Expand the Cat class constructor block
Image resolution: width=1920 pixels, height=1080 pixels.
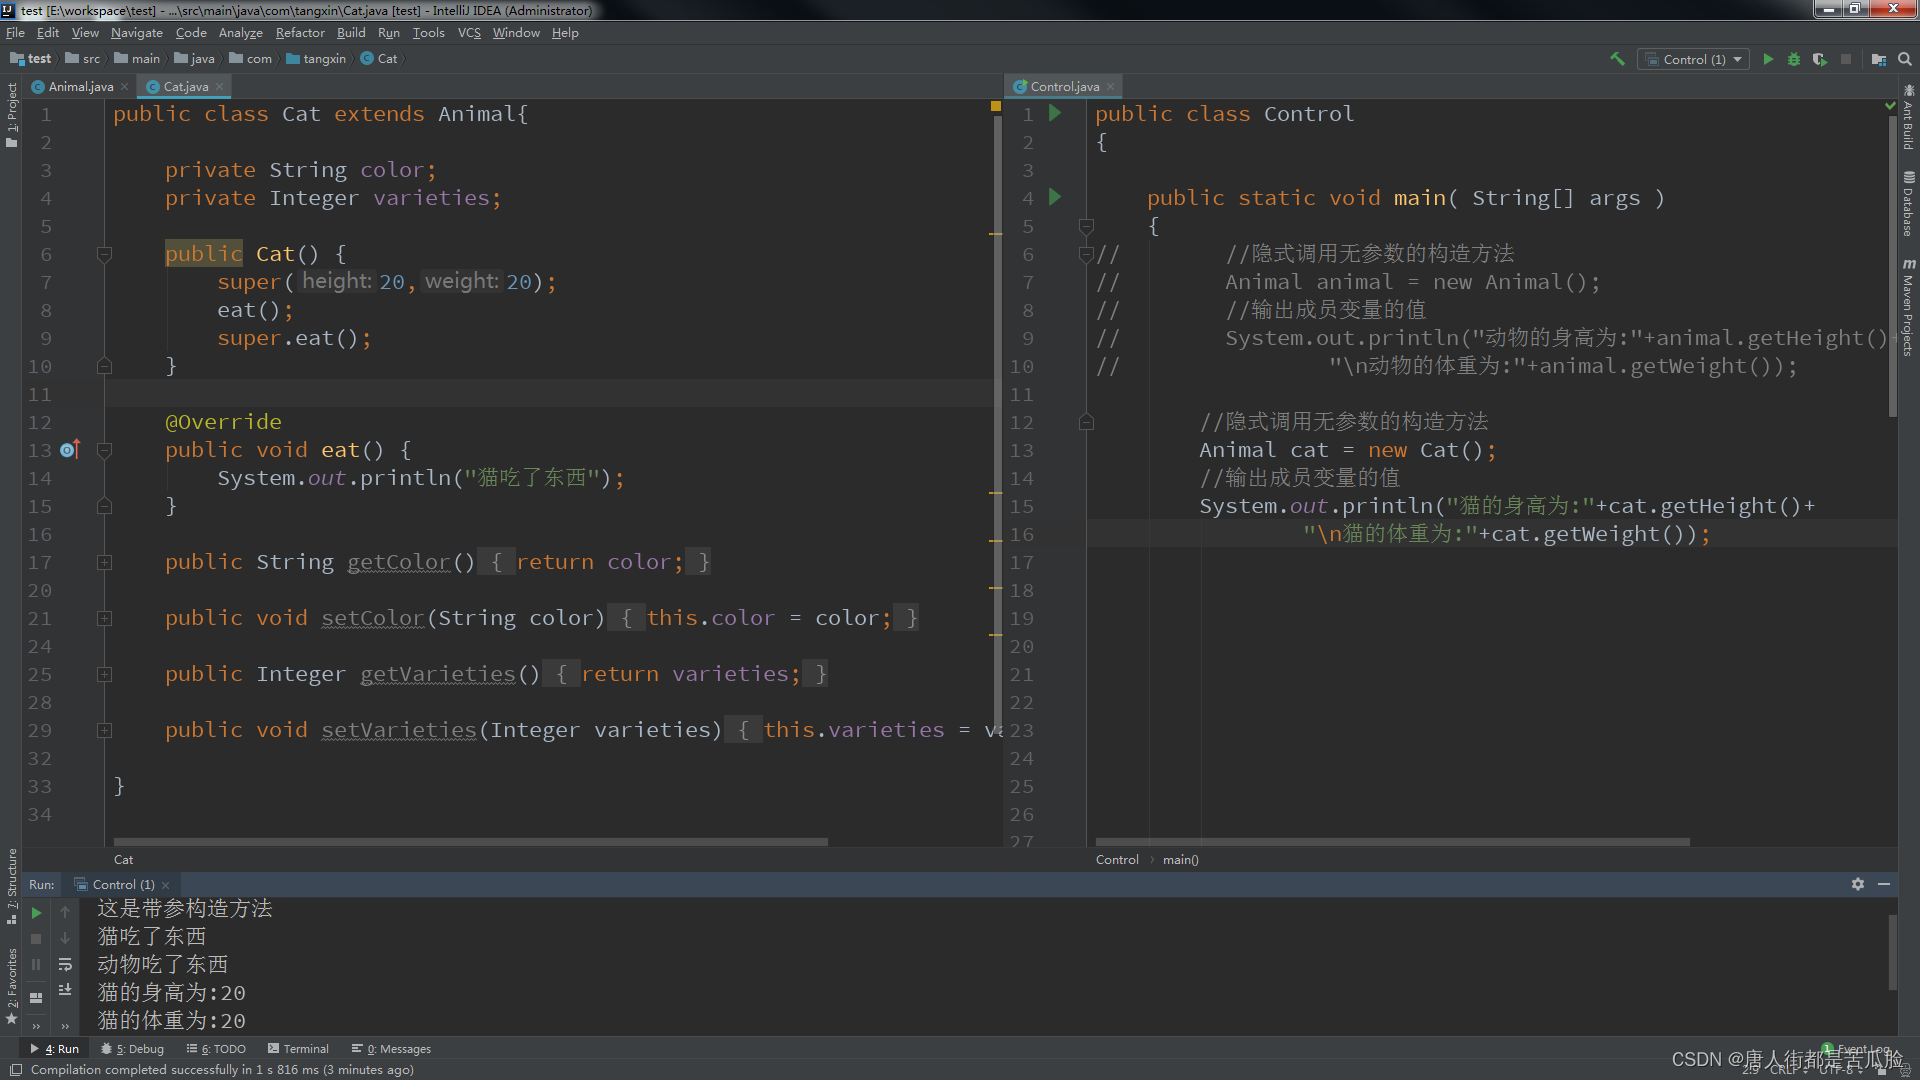tap(103, 253)
